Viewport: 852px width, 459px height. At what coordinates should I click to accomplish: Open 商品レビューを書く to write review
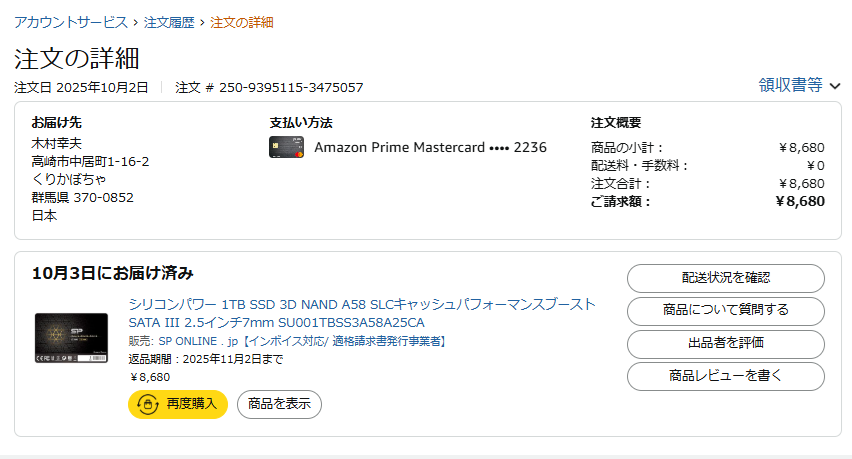[x=725, y=376]
